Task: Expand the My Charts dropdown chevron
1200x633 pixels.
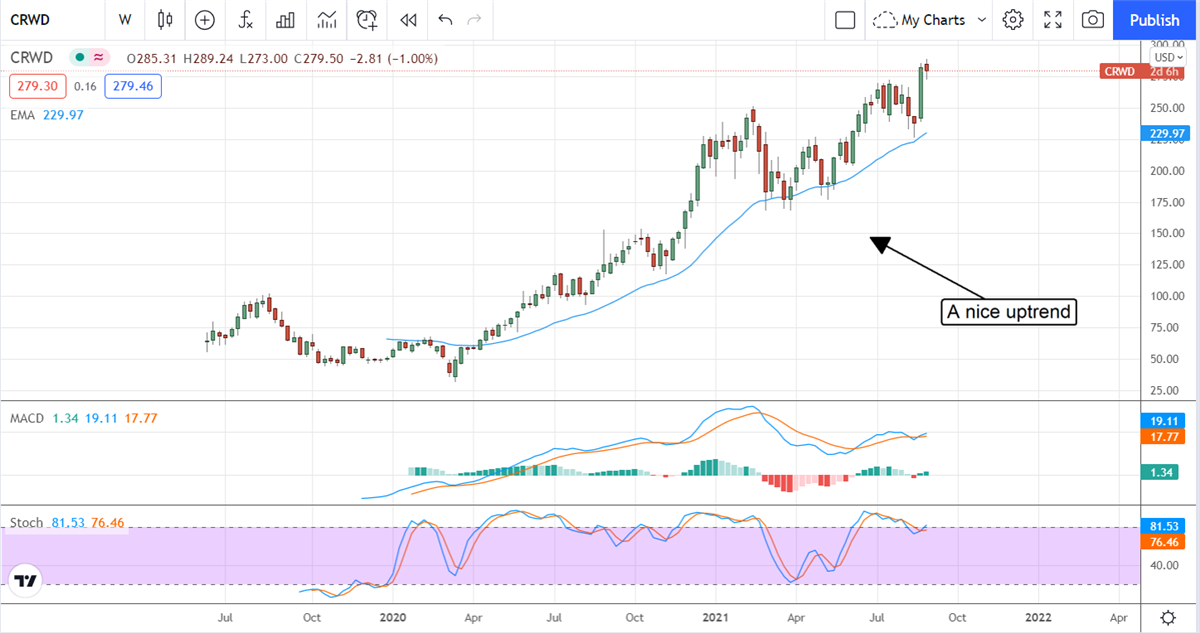Action: pyautogui.click(x=981, y=19)
